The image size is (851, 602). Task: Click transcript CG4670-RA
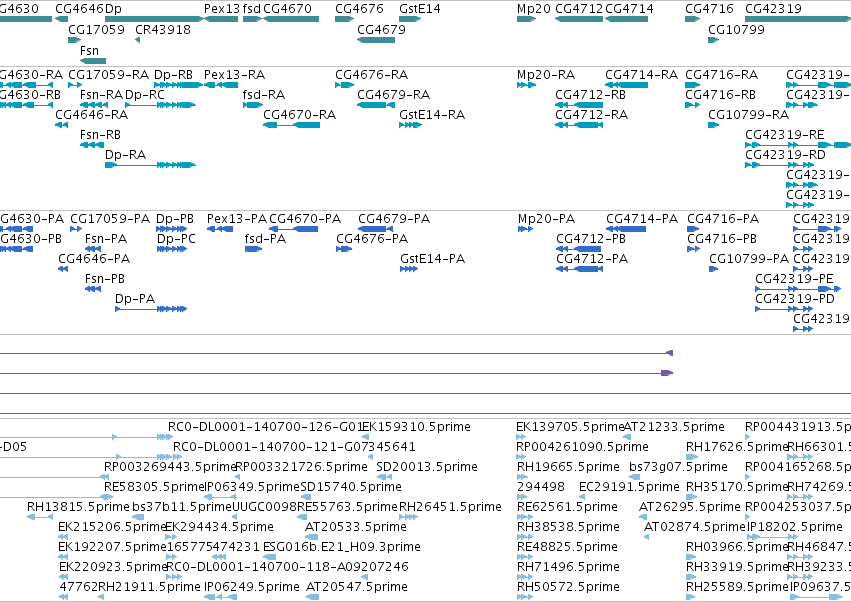[300, 115]
